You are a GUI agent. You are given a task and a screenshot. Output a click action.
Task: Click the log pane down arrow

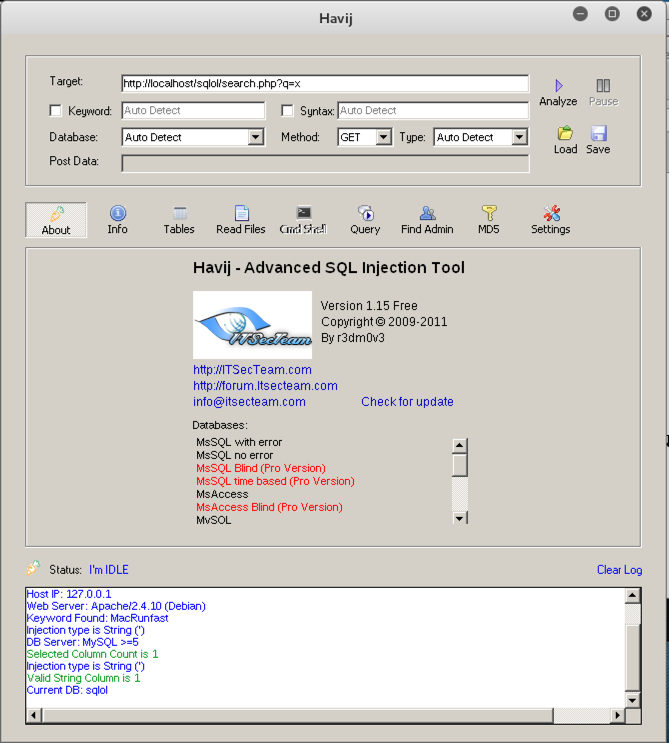(x=633, y=700)
